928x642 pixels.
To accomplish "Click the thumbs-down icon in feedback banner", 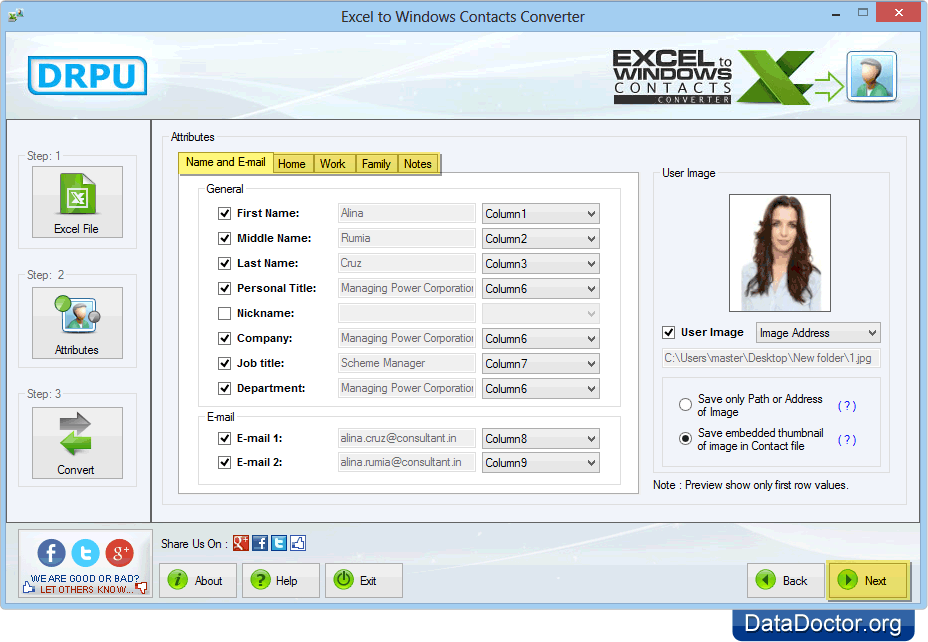I will click(x=141, y=588).
